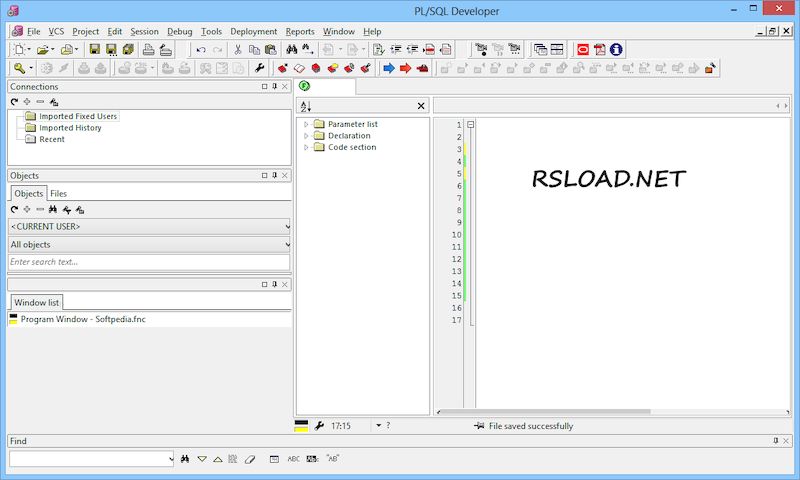Open the <CURRENT USER> dropdown
The height and width of the screenshot is (480, 800).
(x=287, y=226)
